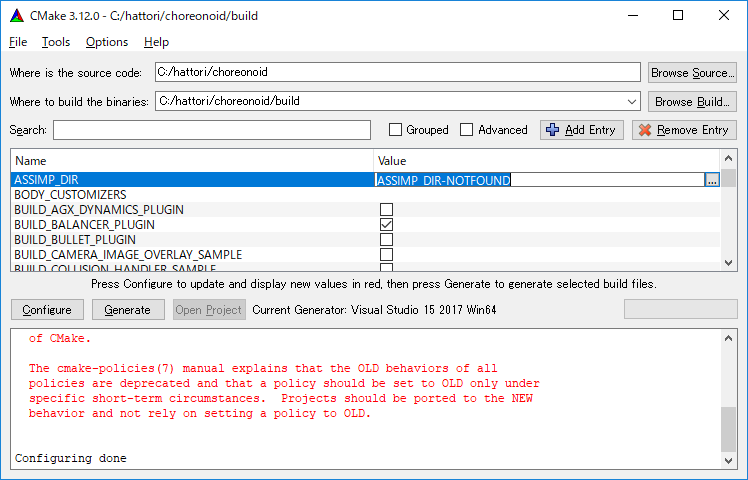Toggle the Advanced checkbox
748x480 pixels.
coord(468,130)
